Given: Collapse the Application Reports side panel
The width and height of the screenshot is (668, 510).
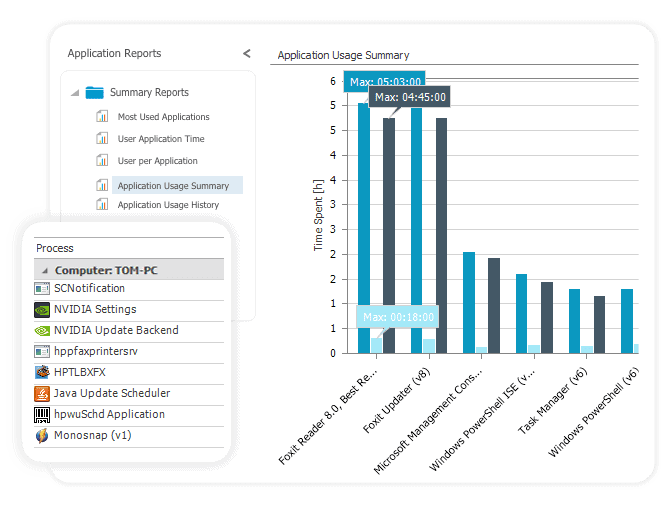Looking at the screenshot, I should pyautogui.click(x=247, y=54).
